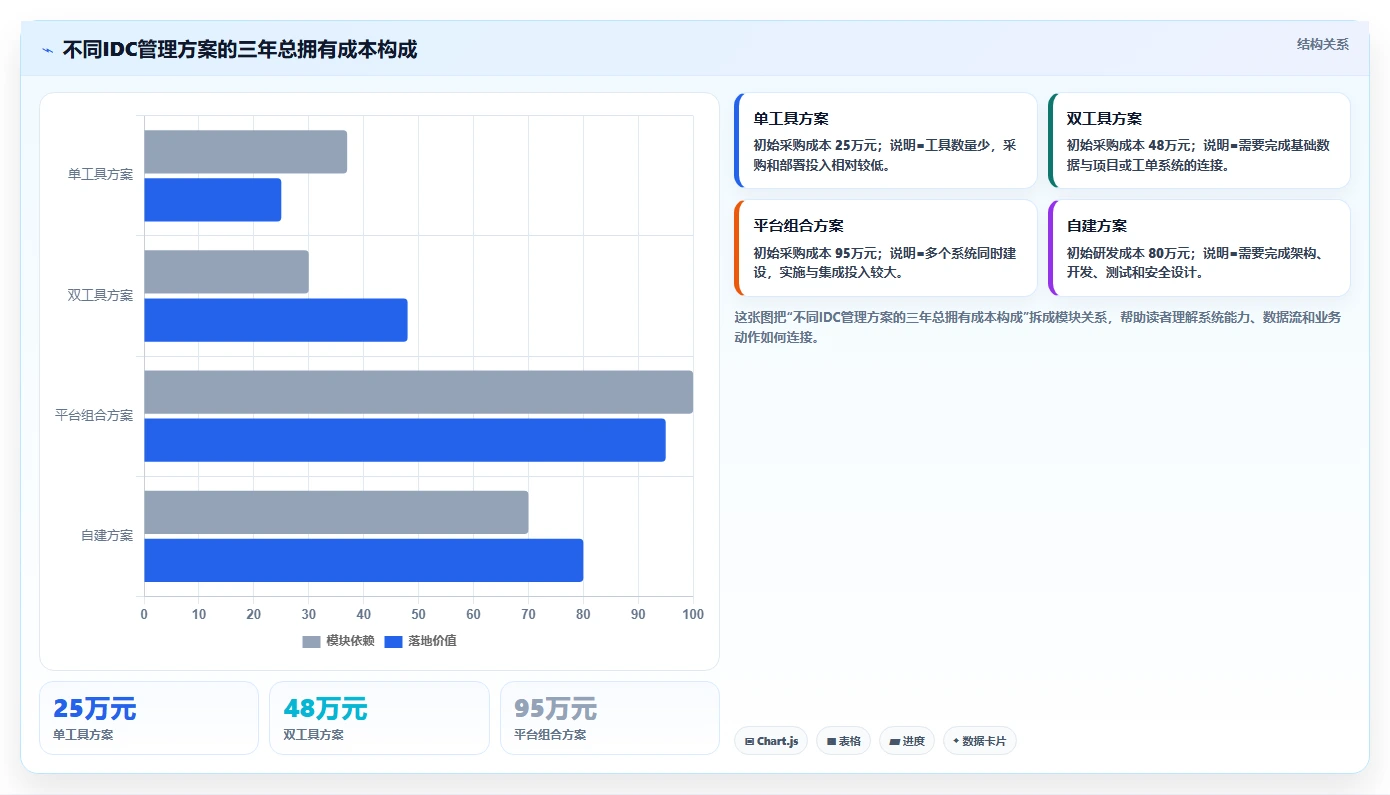Select the blue bar for 平台组合方案
The image size is (1390, 795).
pos(405,440)
